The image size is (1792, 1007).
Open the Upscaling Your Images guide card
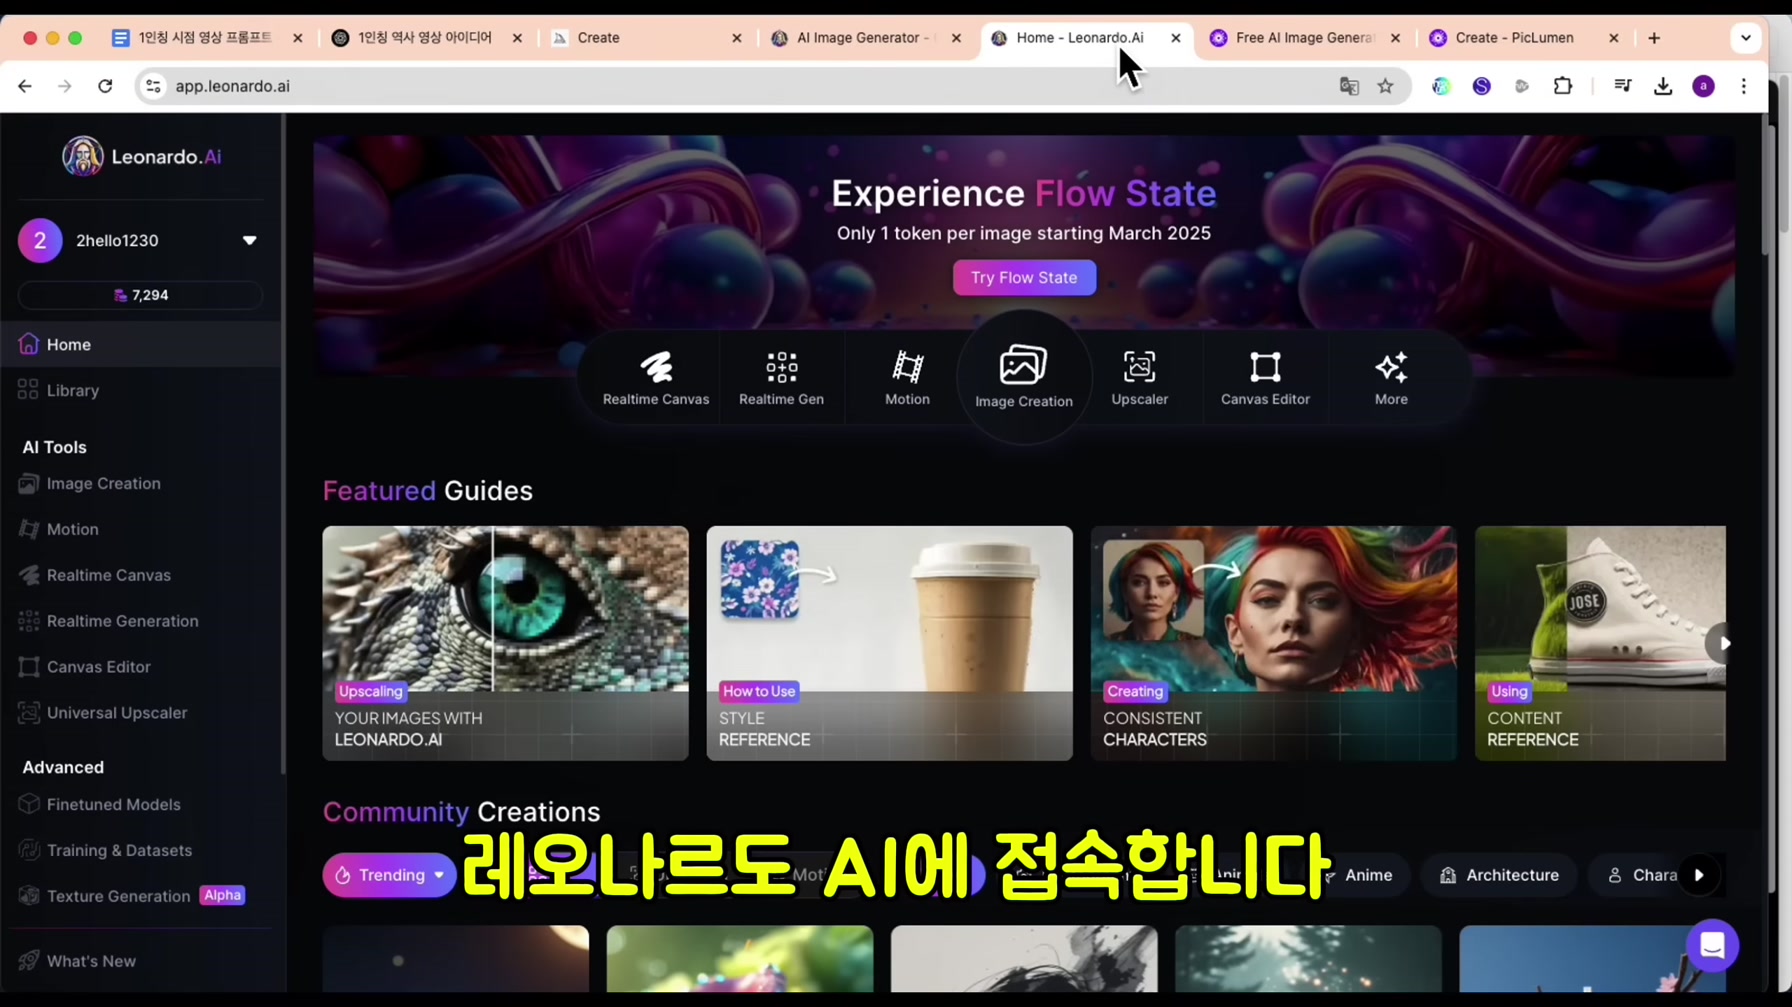coord(505,643)
